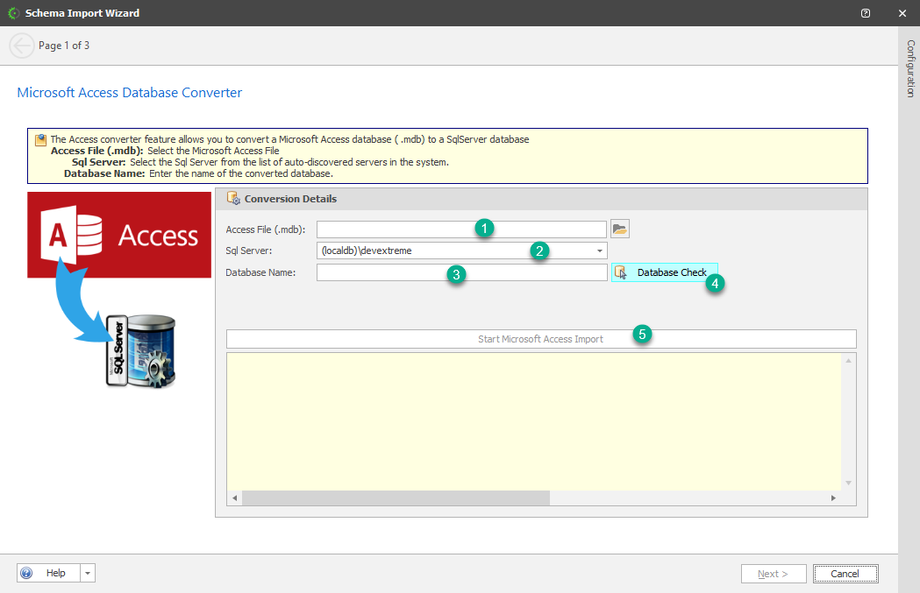Open the folder browse icon for Access File
920x593 pixels.
point(620,229)
